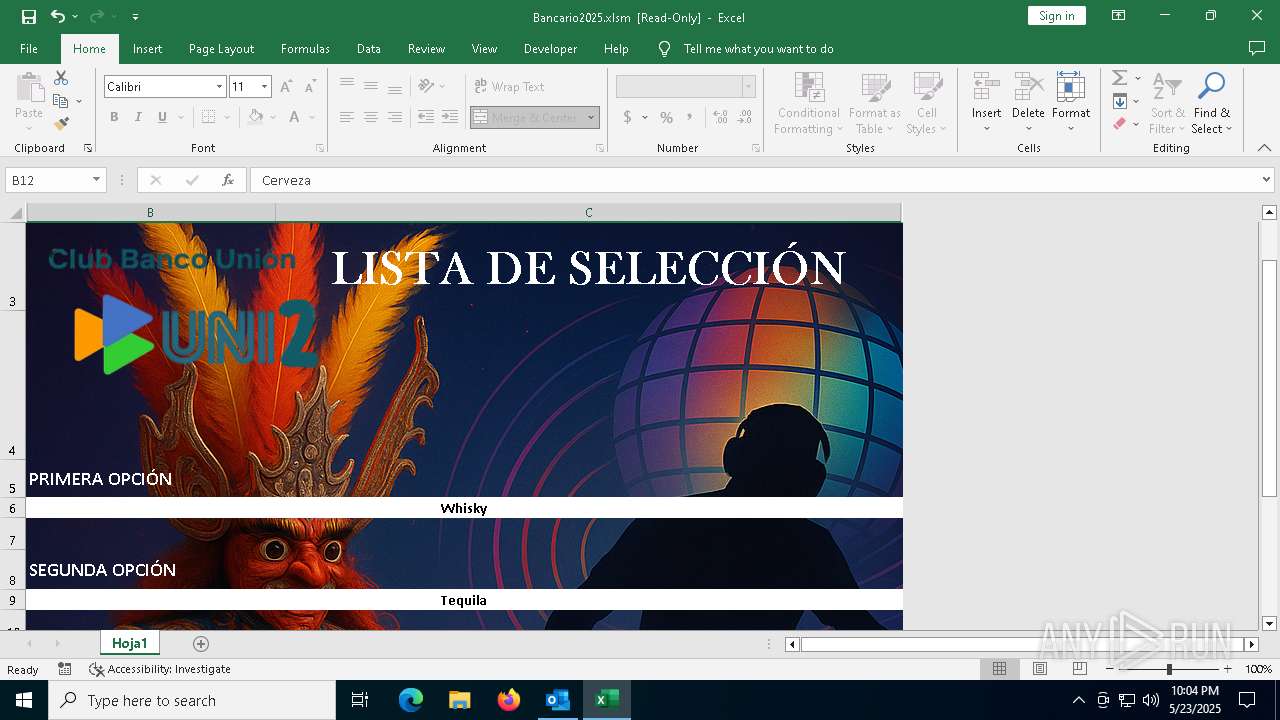Click Merge & Center
This screenshot has height=720, width=1280.
point(526,117)
